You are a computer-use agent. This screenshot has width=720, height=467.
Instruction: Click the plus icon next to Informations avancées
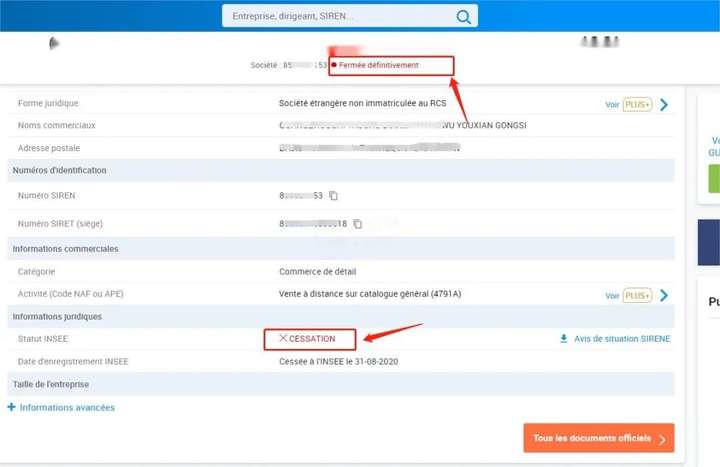tap(11, 407)
